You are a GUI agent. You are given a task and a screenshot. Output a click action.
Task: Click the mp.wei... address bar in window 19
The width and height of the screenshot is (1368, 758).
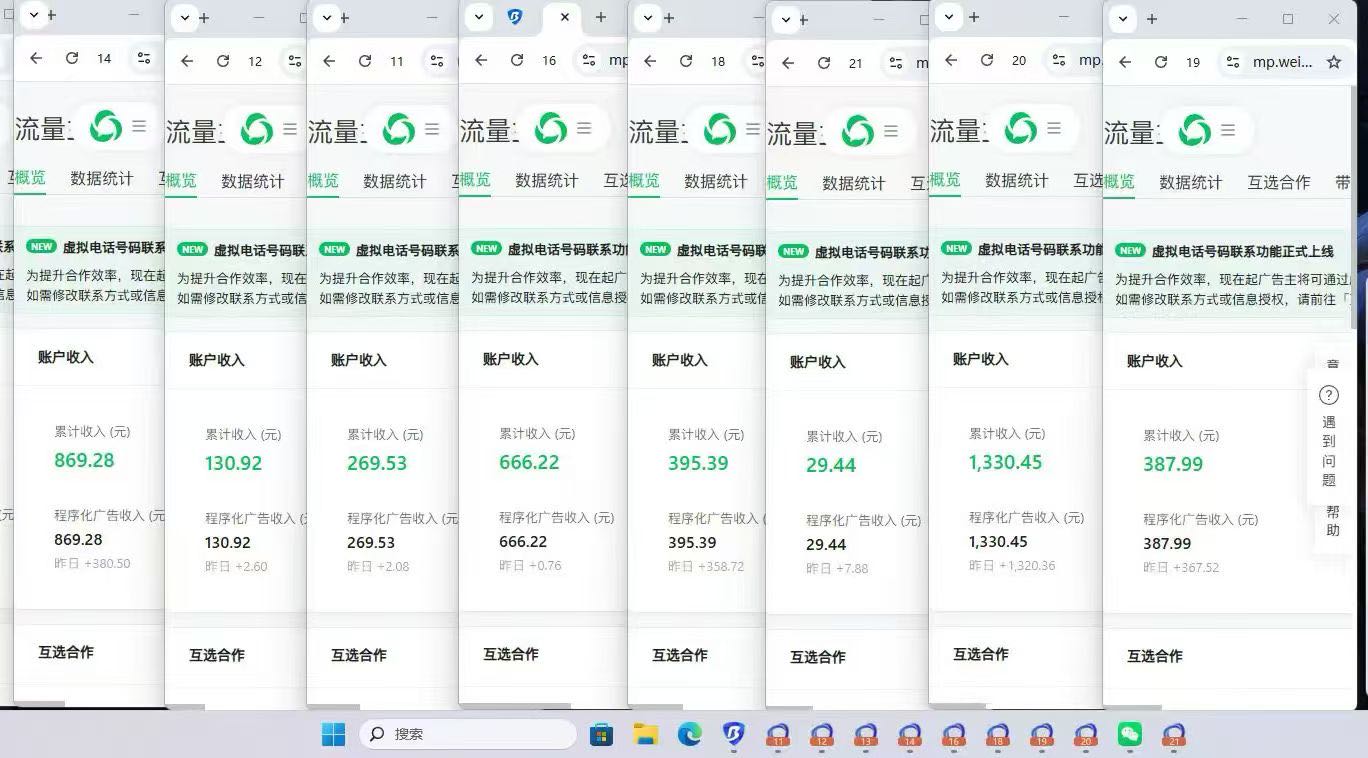[x=1282, y=62]
